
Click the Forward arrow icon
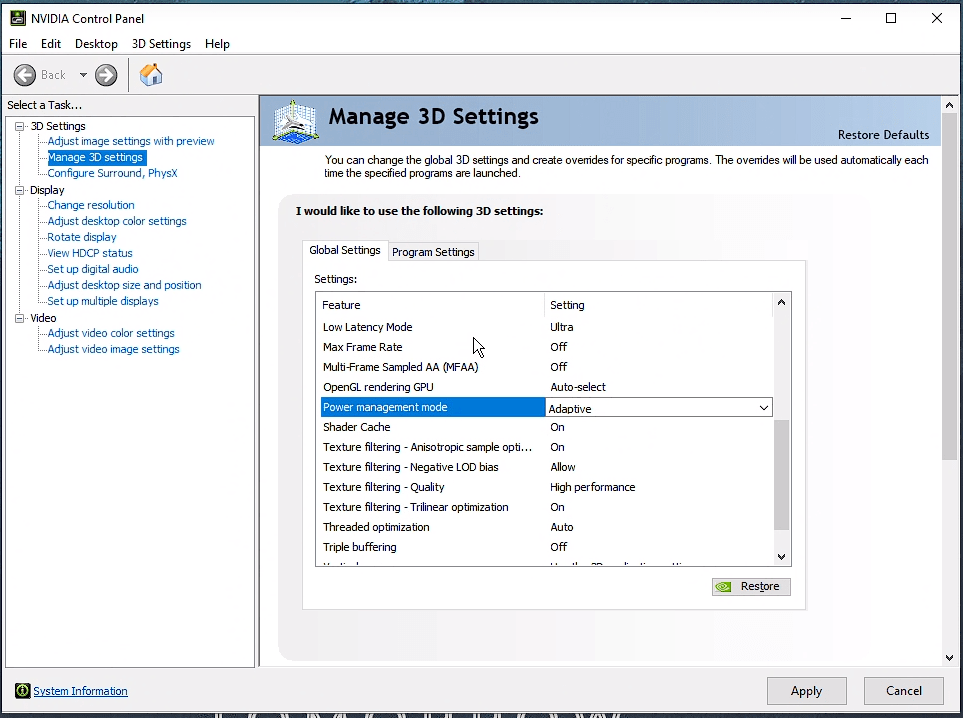pos(106,75)
